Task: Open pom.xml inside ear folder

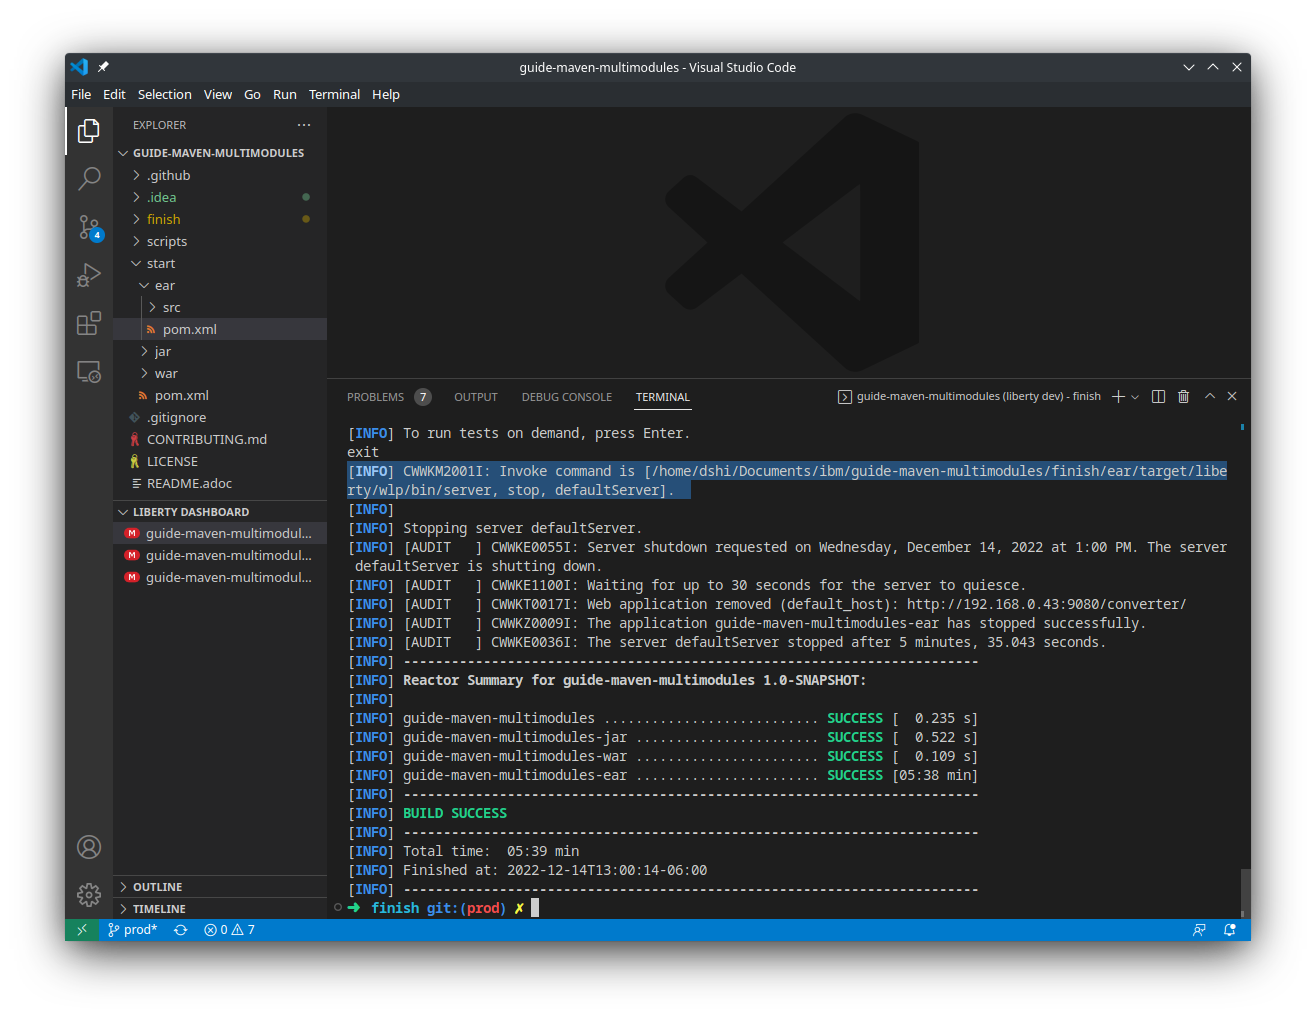Action: pos(220,329)
